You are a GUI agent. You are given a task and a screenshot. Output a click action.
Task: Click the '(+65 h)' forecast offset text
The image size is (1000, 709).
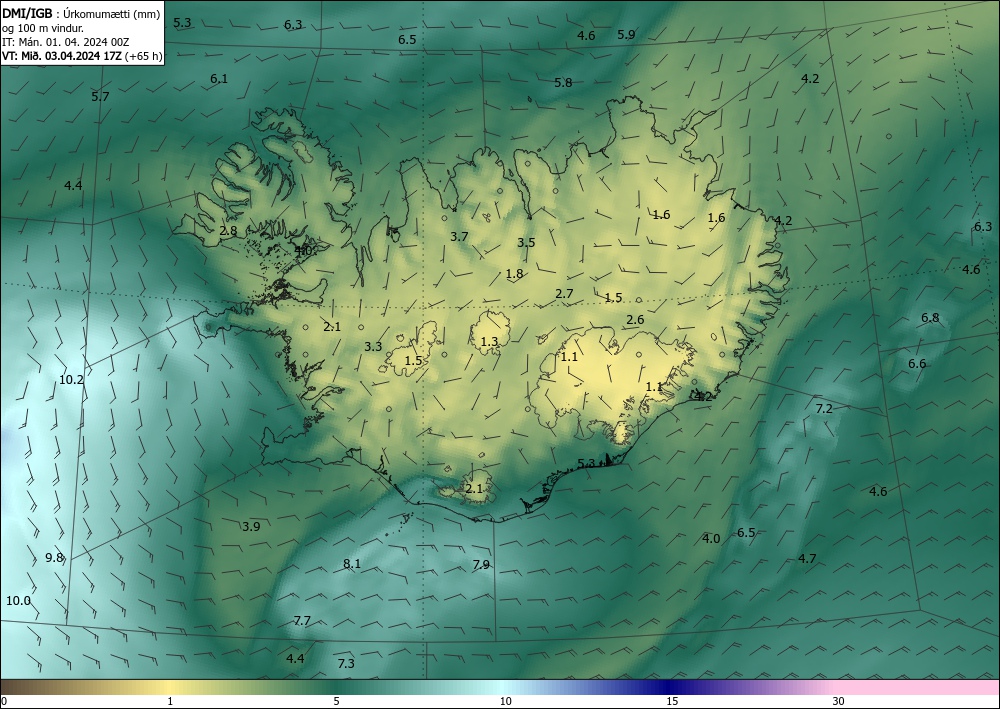[x=144, y=56]
